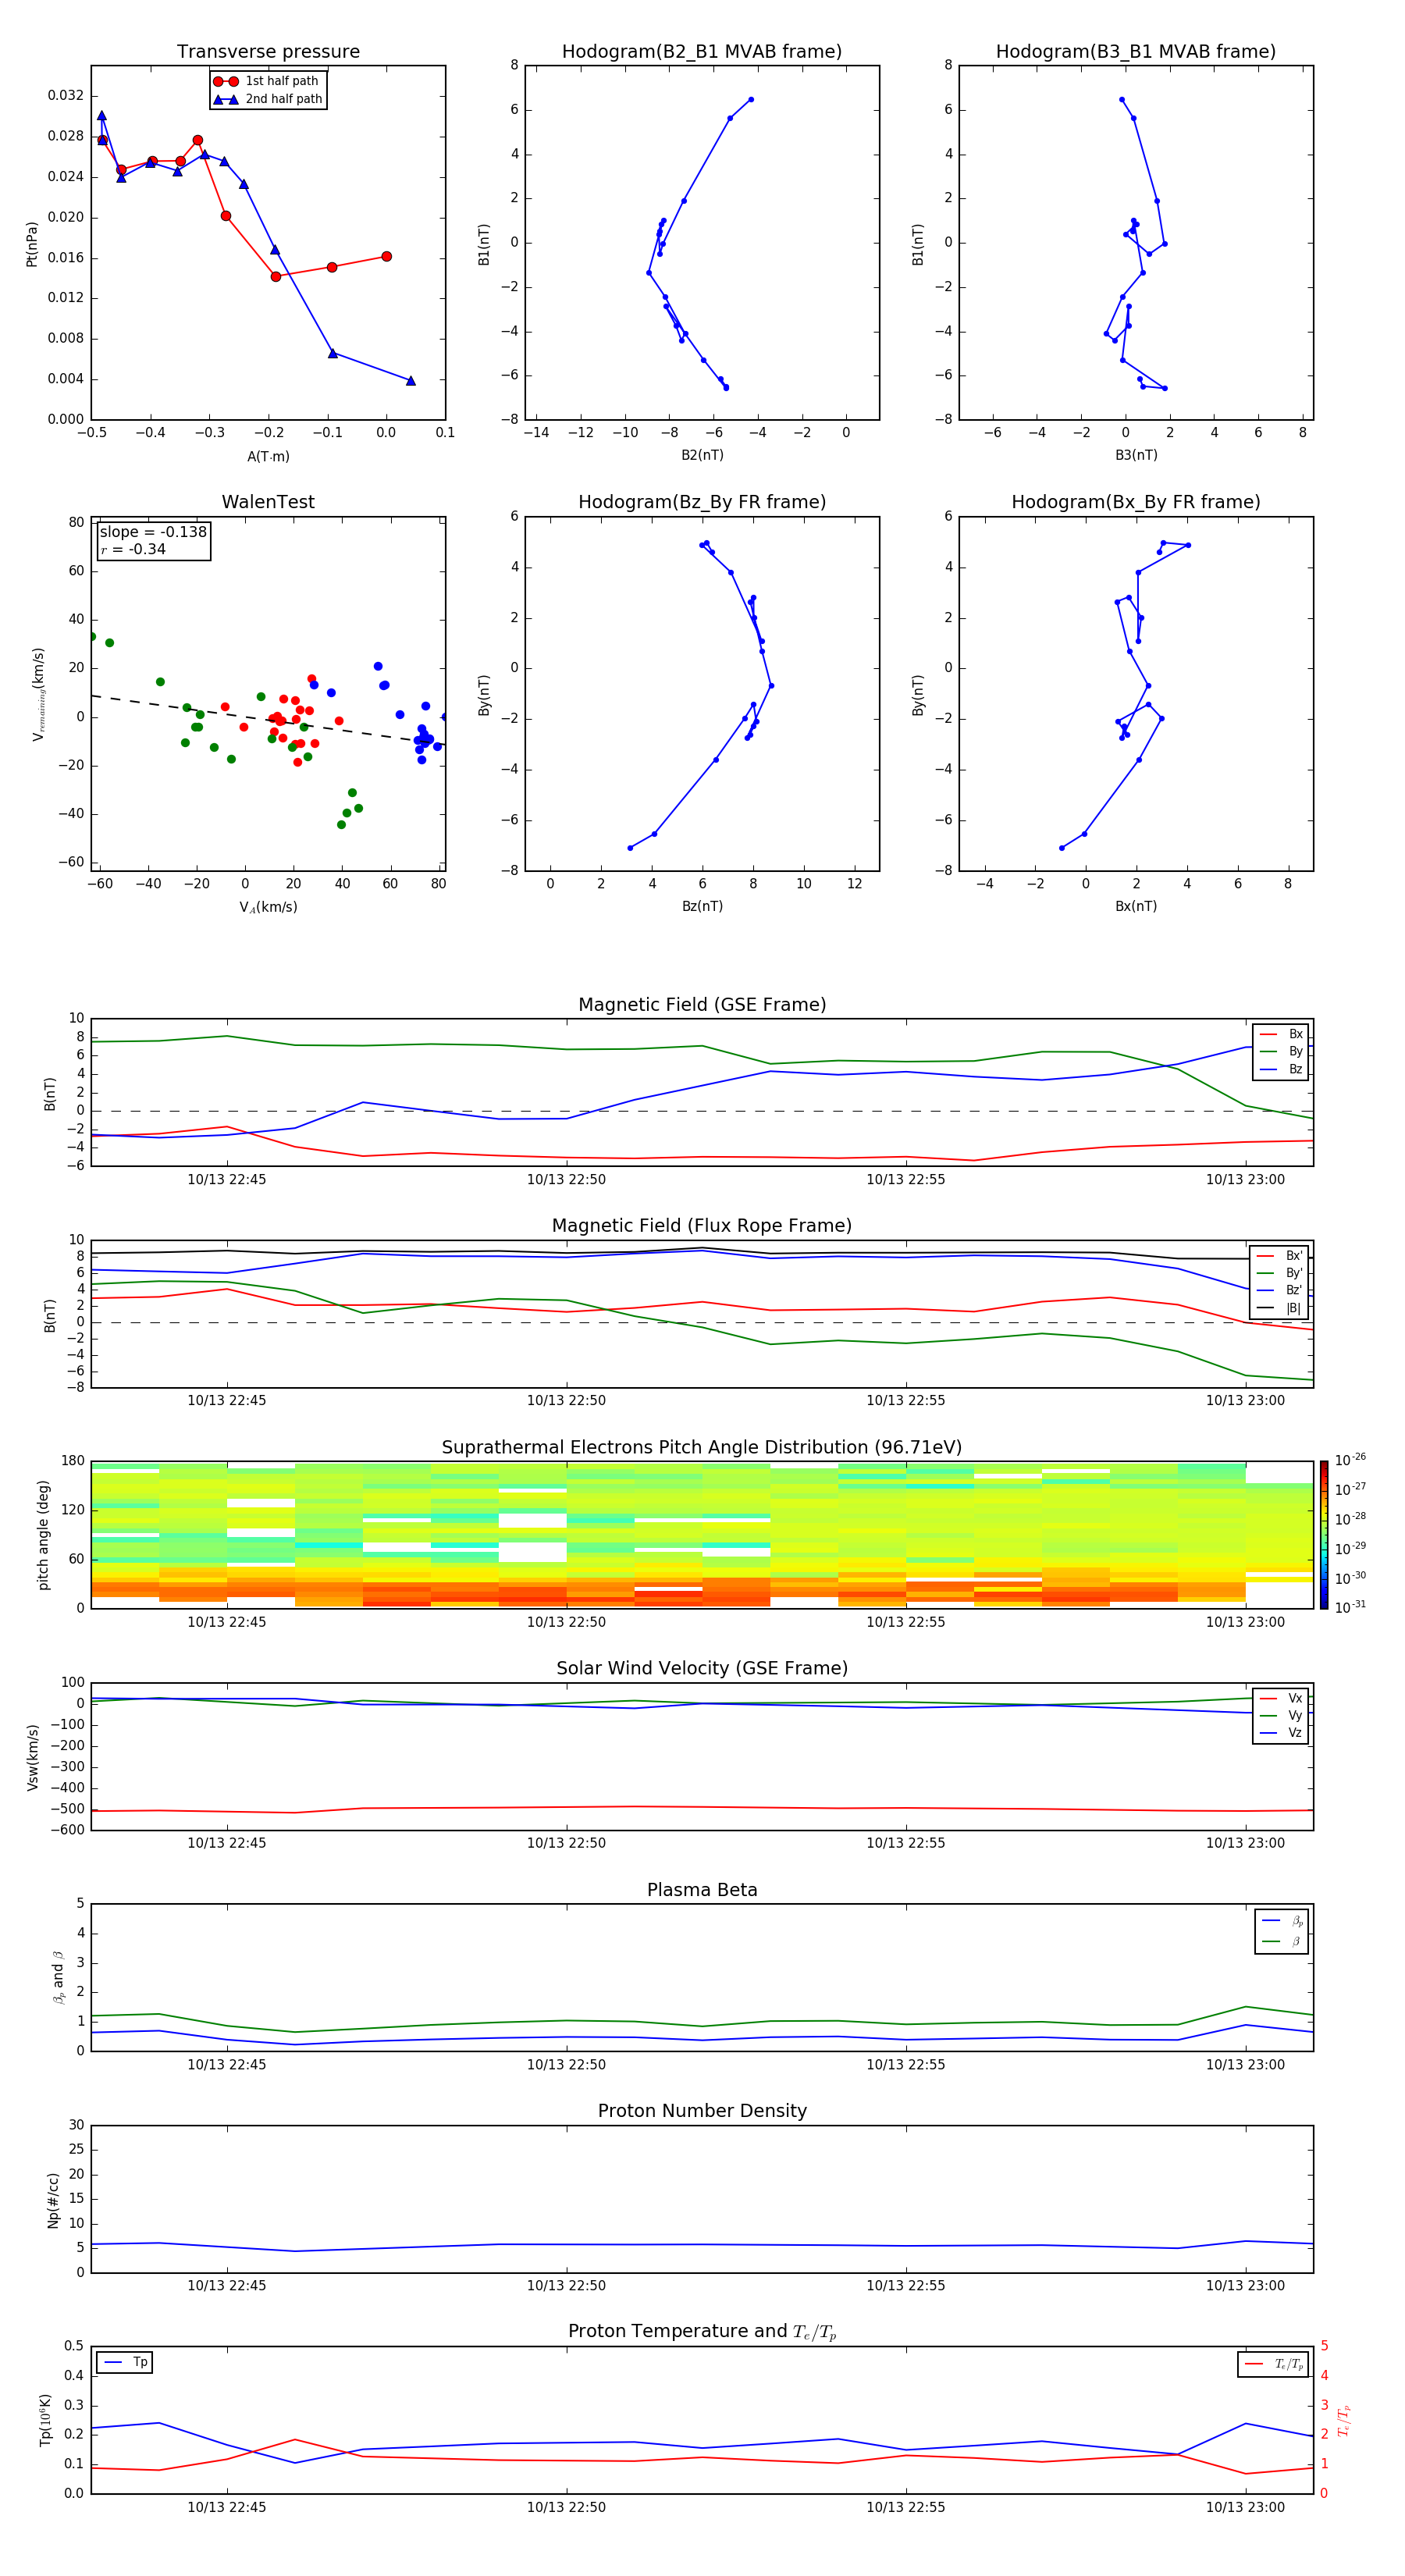Click the "pitch angle (deg)" axis label

coord(44,1534)
